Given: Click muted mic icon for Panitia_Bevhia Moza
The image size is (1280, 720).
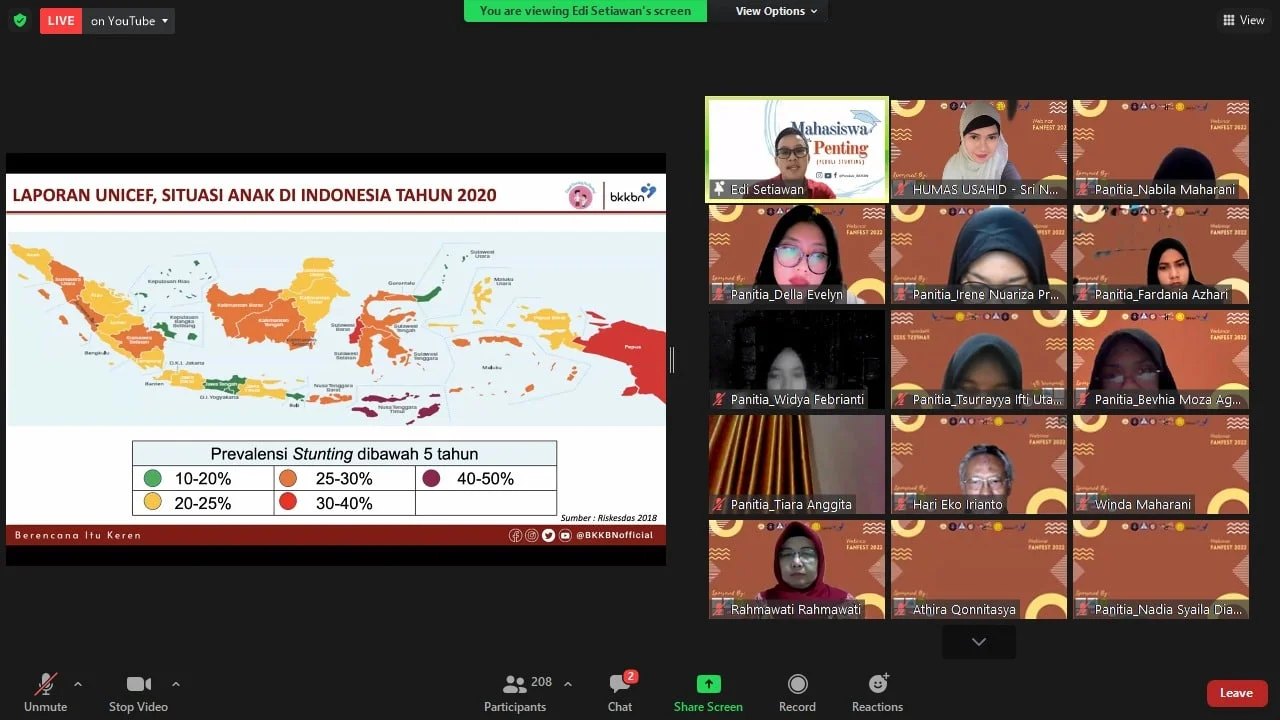Looking at the screenshot, I should coord(1083,399).
